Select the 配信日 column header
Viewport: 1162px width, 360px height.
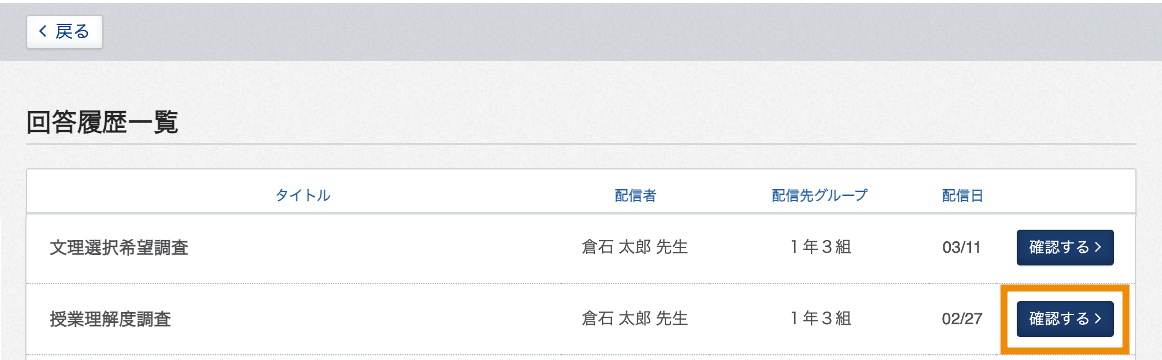pos(962,196)
